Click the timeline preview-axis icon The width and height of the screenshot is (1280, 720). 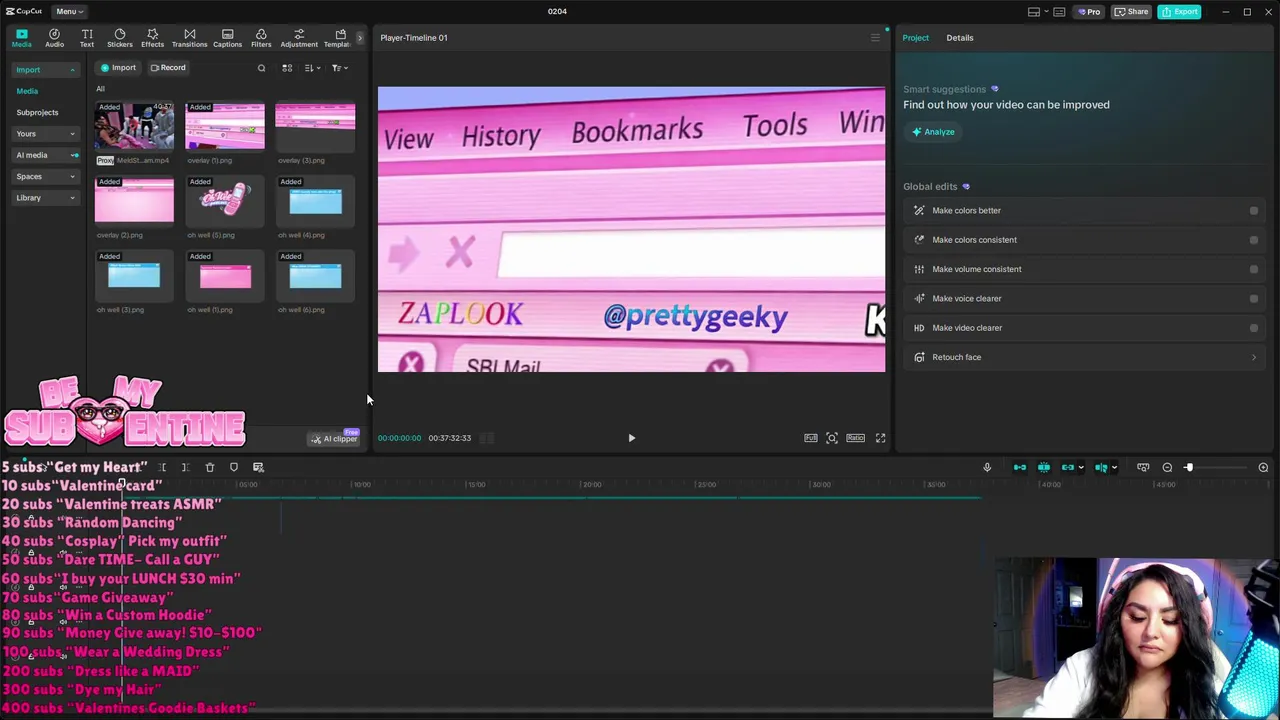pos(1143,467)
